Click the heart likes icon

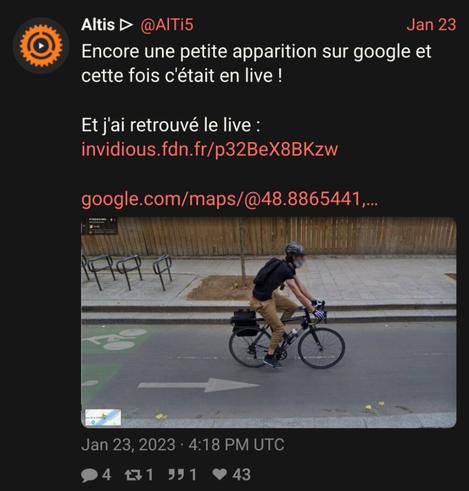click(220, 474)
